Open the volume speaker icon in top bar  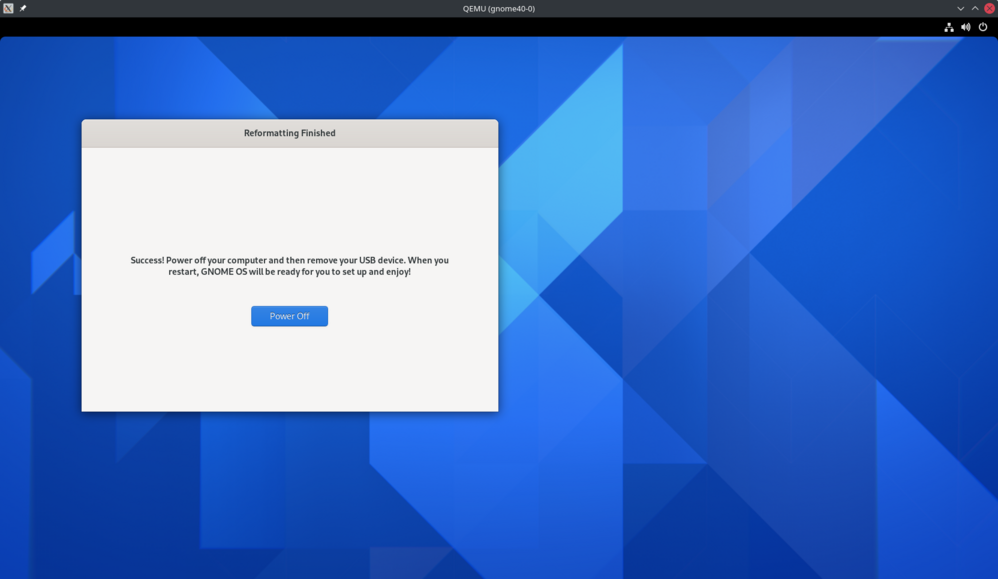pyautogui.click(x=966, y=27)
